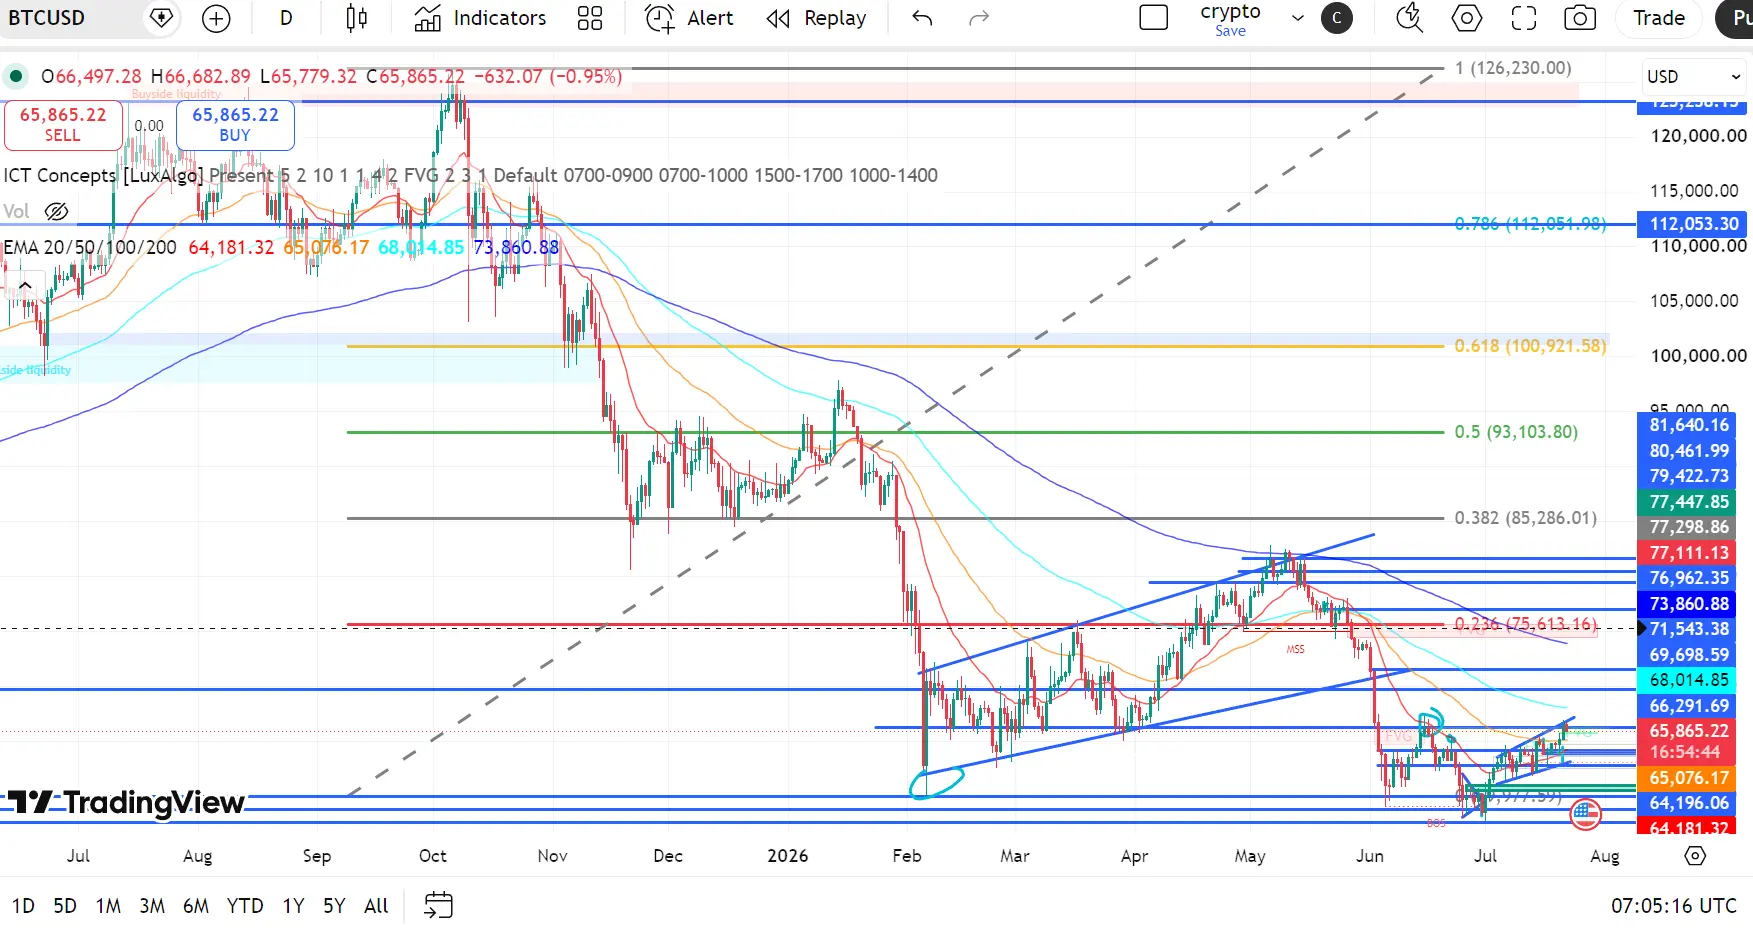Open the Indicators dialog
The image size is (1753, 931).
coord(481,18)
